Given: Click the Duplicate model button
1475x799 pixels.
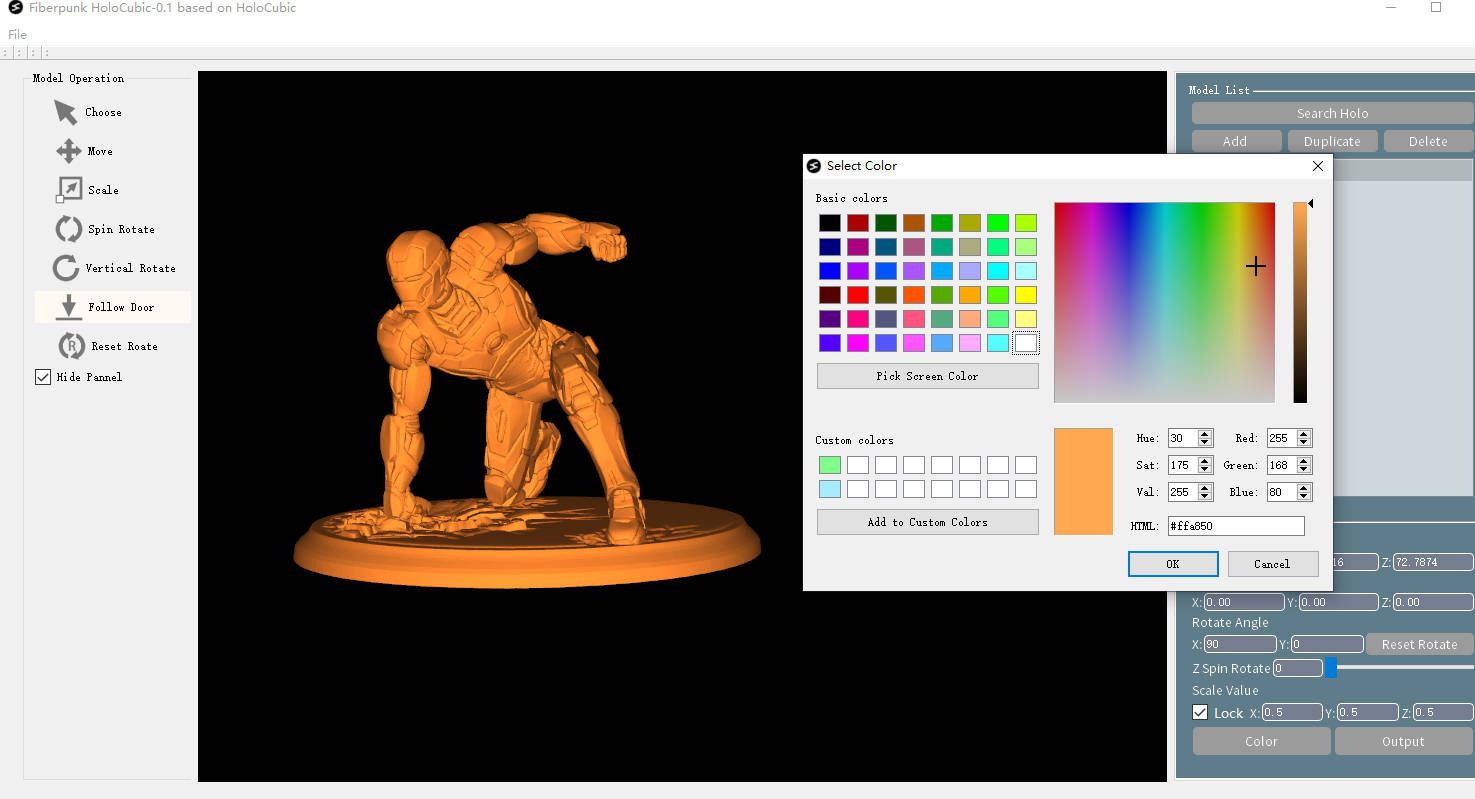Looking at the screenshot, I should [1332, 141].
